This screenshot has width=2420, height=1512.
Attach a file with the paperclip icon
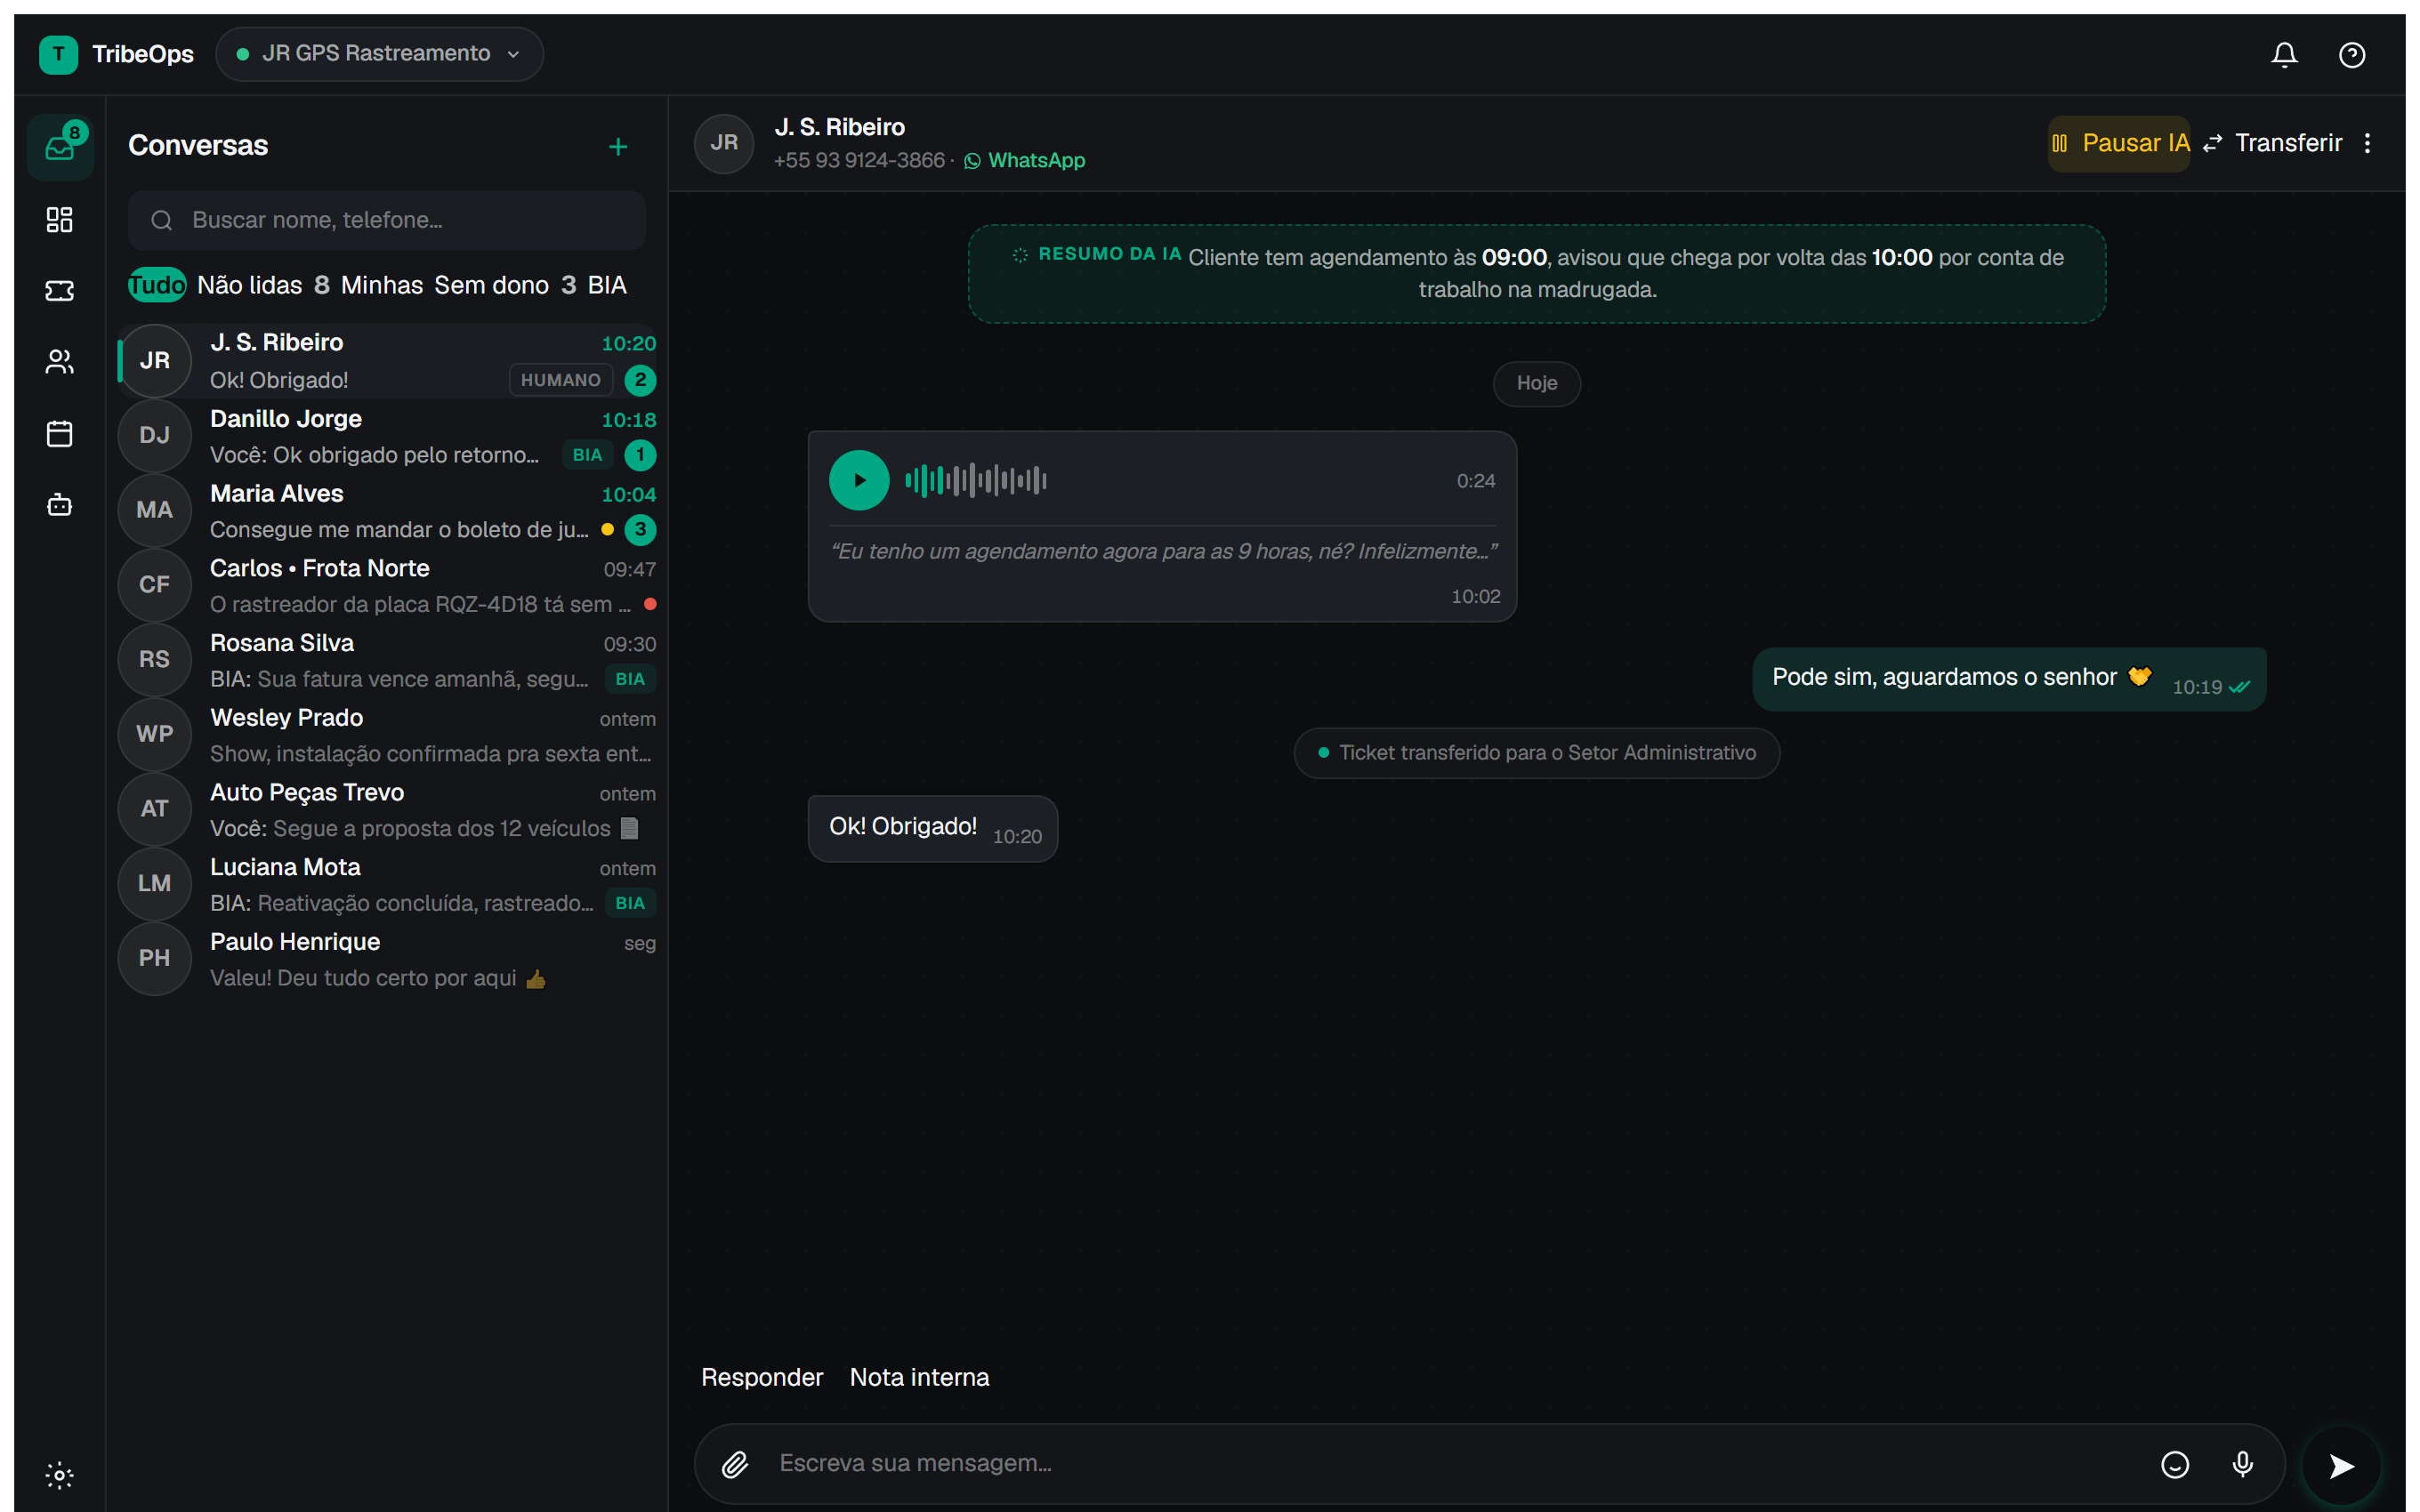[x=735, y=1465]
